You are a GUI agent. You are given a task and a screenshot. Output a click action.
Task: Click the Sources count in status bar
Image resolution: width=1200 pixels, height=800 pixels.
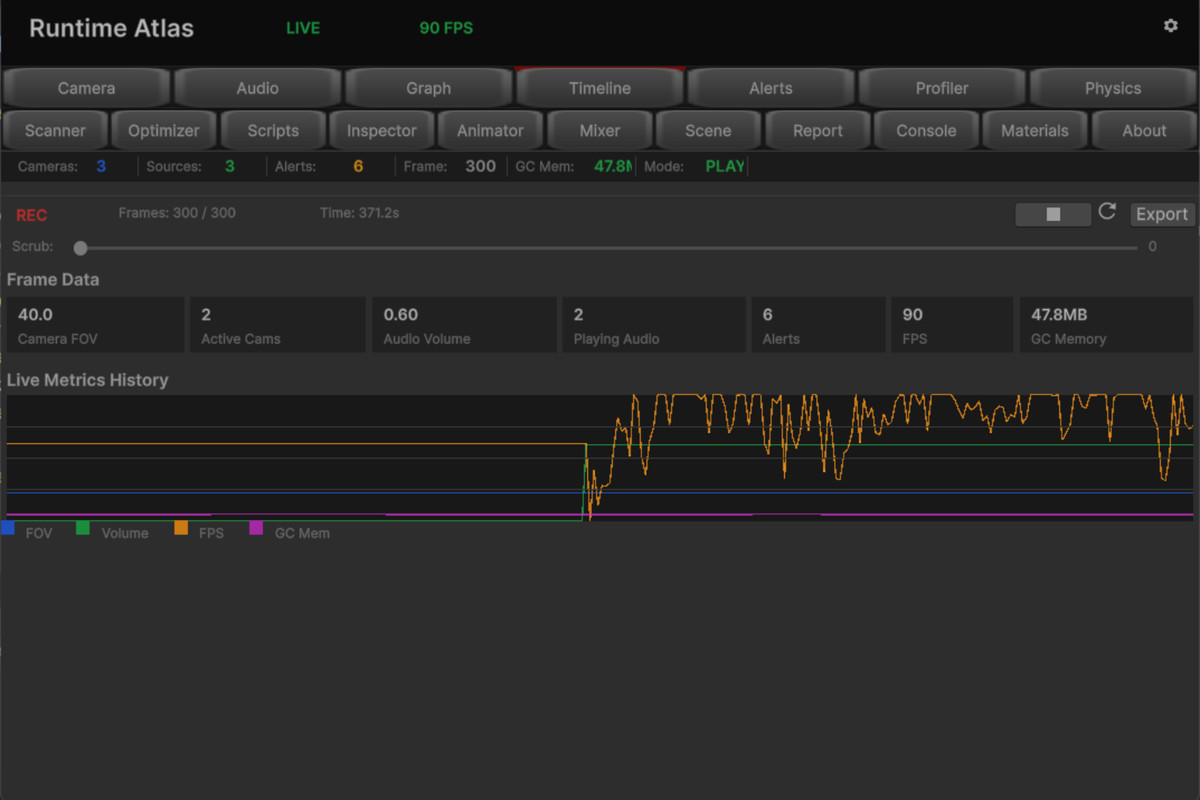point(229,166)
